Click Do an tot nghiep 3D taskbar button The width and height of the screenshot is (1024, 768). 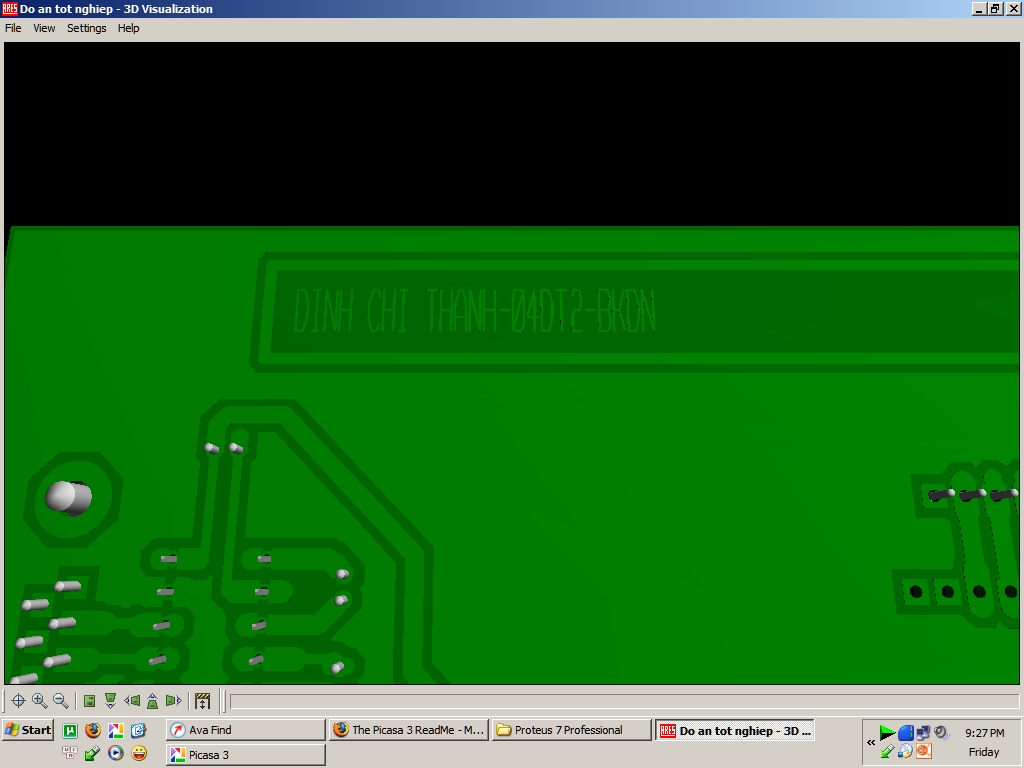[735, 731]
